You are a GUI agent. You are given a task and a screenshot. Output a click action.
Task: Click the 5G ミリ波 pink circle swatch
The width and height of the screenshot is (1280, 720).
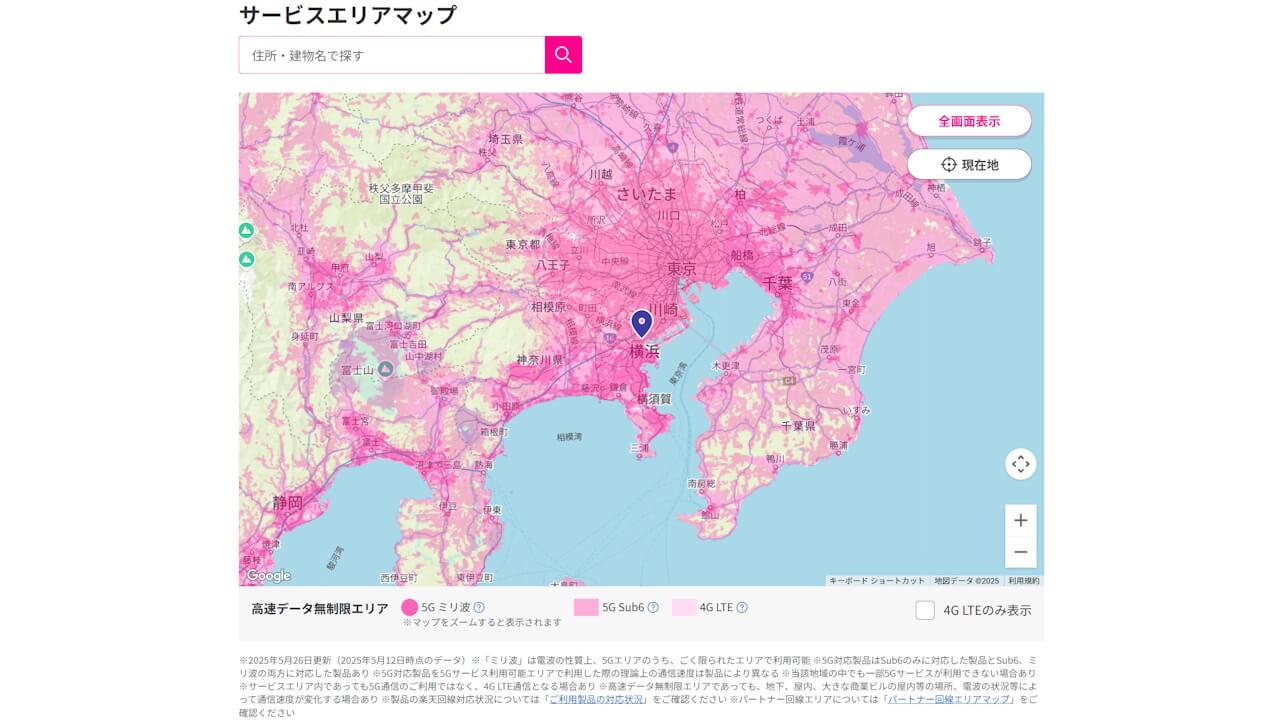click(x=409, y=607)
